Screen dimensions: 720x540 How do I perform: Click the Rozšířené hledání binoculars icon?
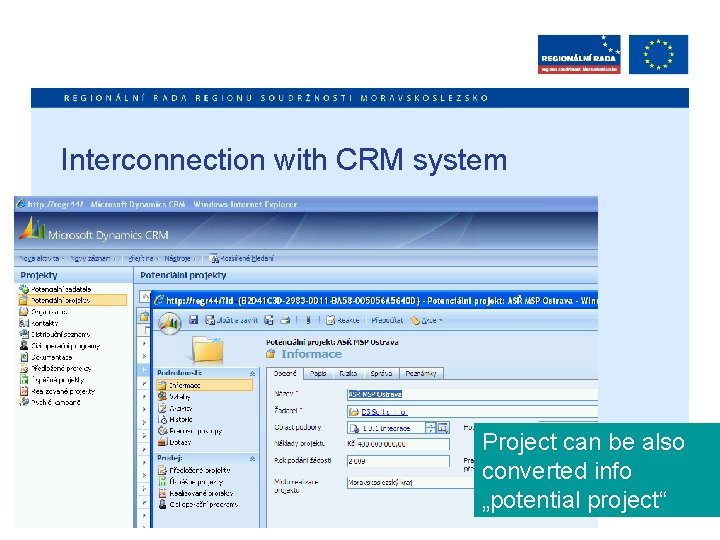[214, 259]
